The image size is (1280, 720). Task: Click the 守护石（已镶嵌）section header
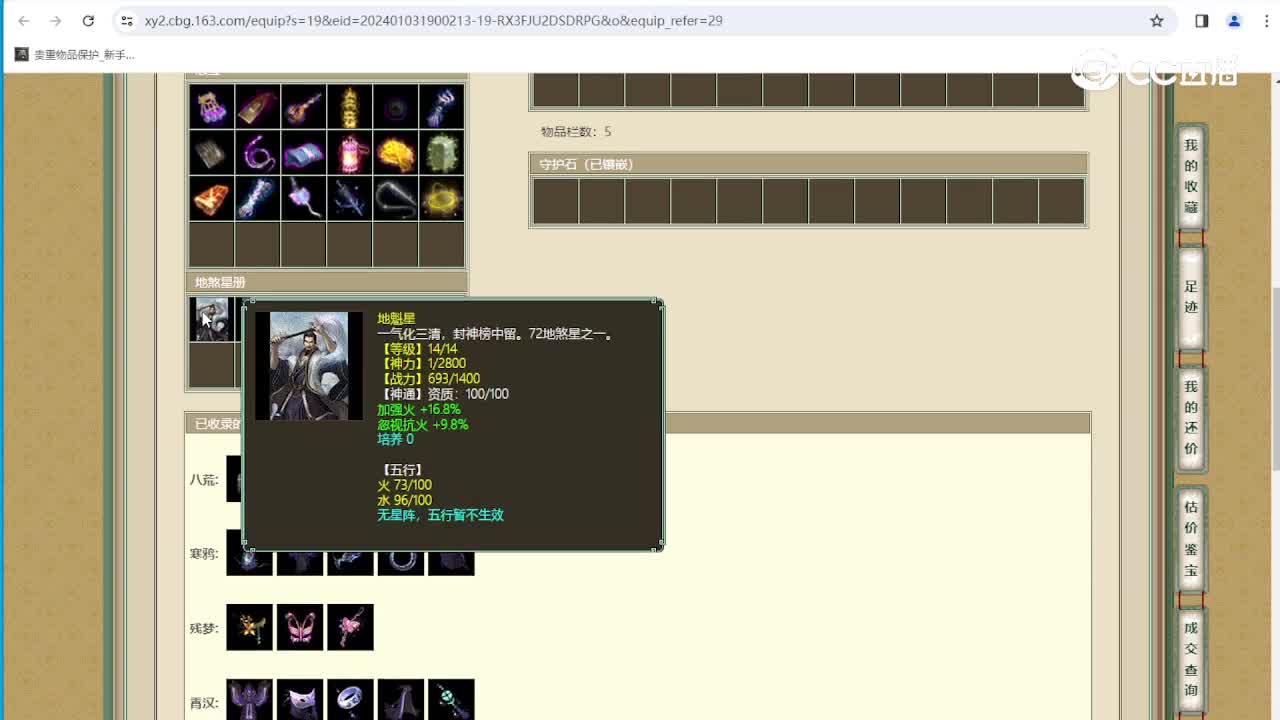(808, 164)
